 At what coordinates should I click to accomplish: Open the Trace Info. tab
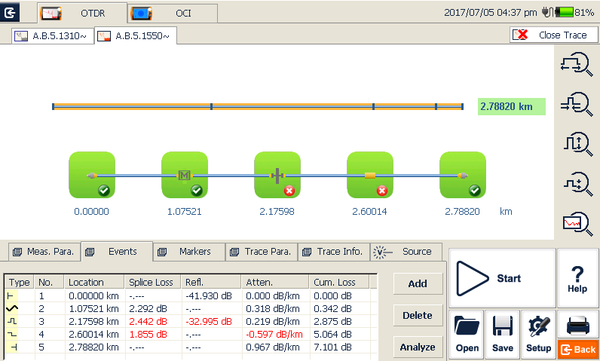tap(334, 252)
